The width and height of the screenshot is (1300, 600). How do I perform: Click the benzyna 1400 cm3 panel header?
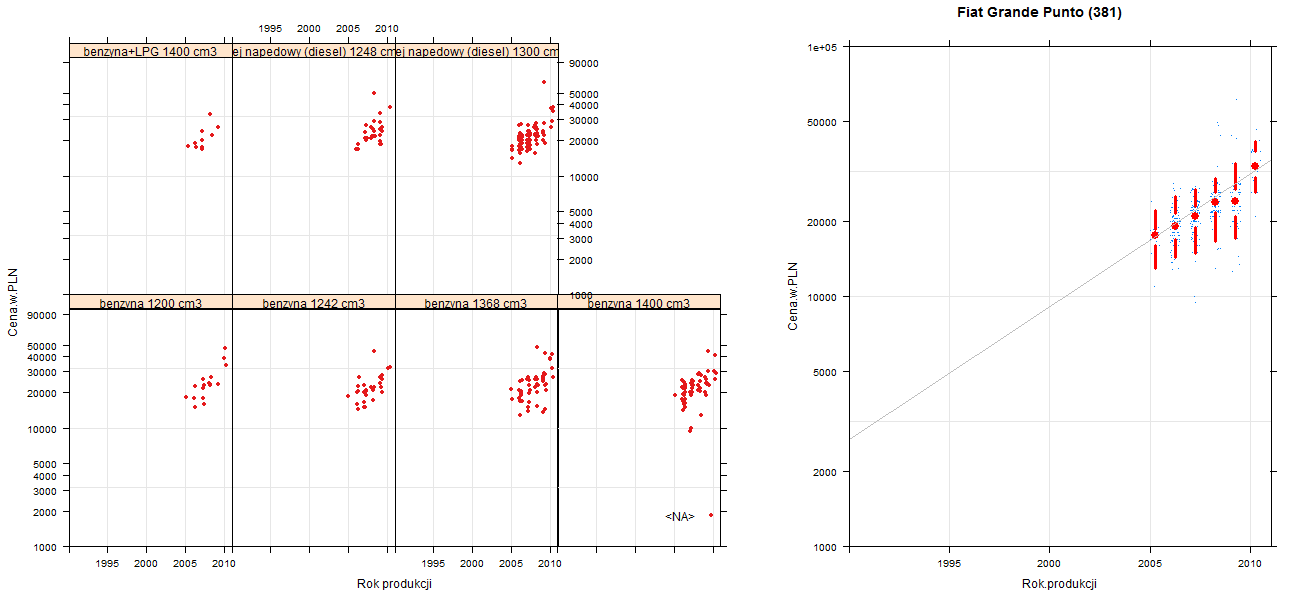pyautogui.click(x=639, y=303)
